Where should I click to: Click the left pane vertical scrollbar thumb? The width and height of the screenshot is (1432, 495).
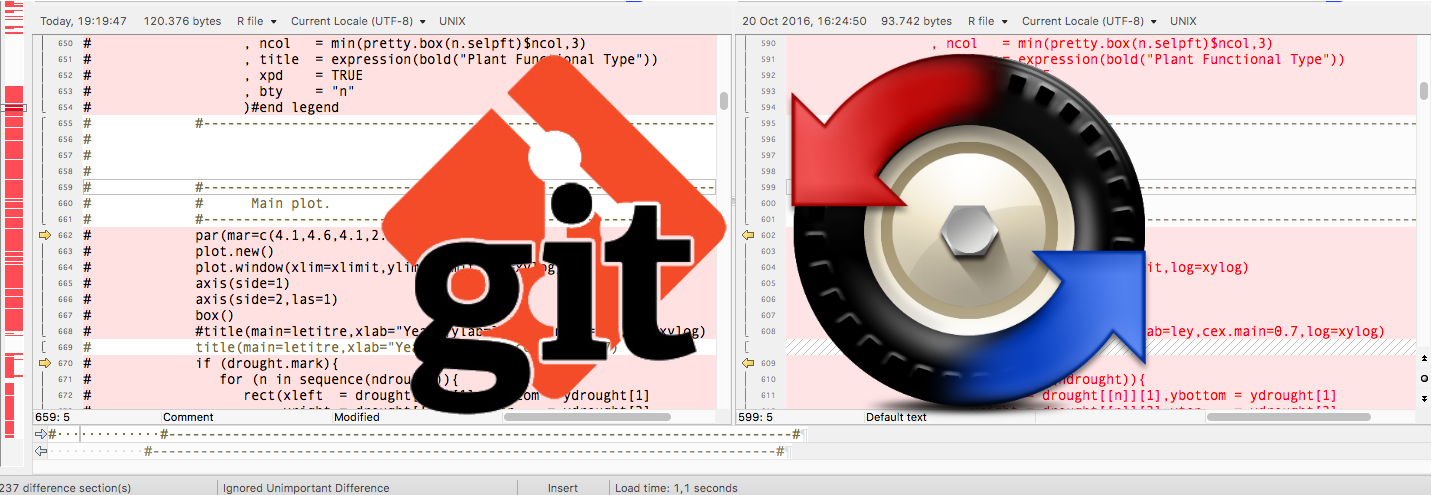tap(723, 100)
